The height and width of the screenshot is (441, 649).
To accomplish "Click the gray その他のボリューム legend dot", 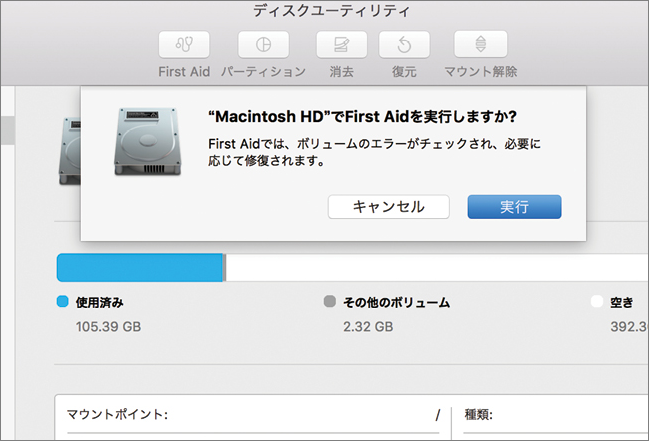I will click(x=330, y=301).
